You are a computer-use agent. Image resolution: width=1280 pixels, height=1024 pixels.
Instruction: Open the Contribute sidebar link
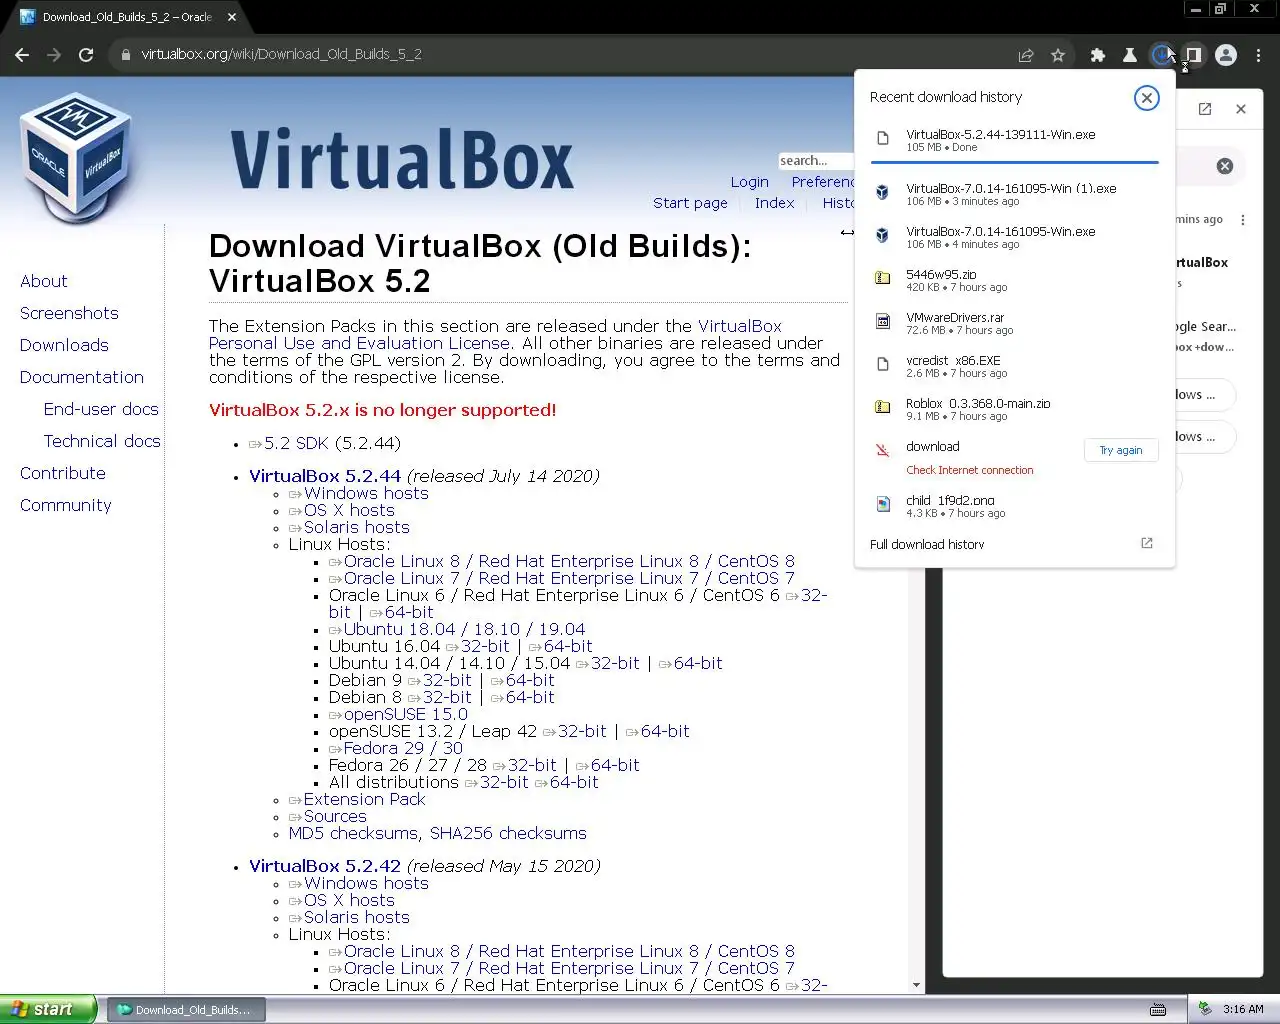click(63, 473)
